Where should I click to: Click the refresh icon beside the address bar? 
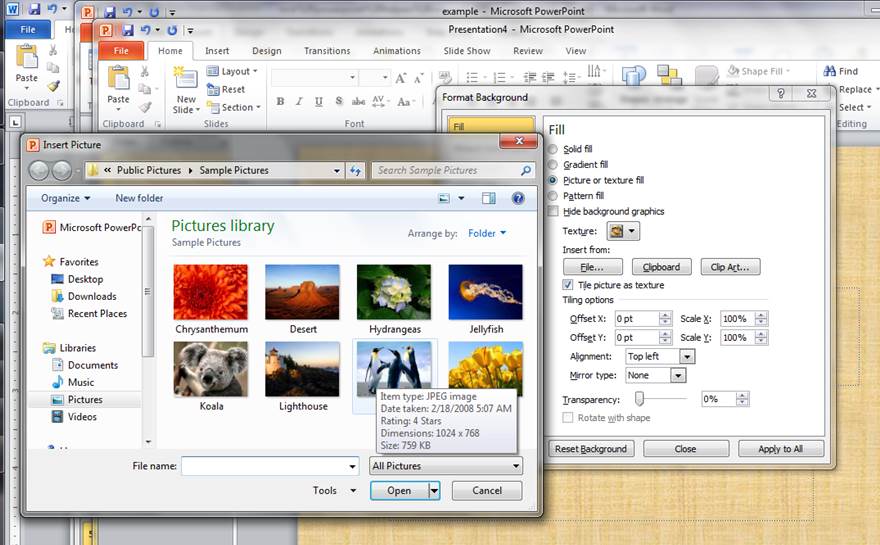coord(355,171)
